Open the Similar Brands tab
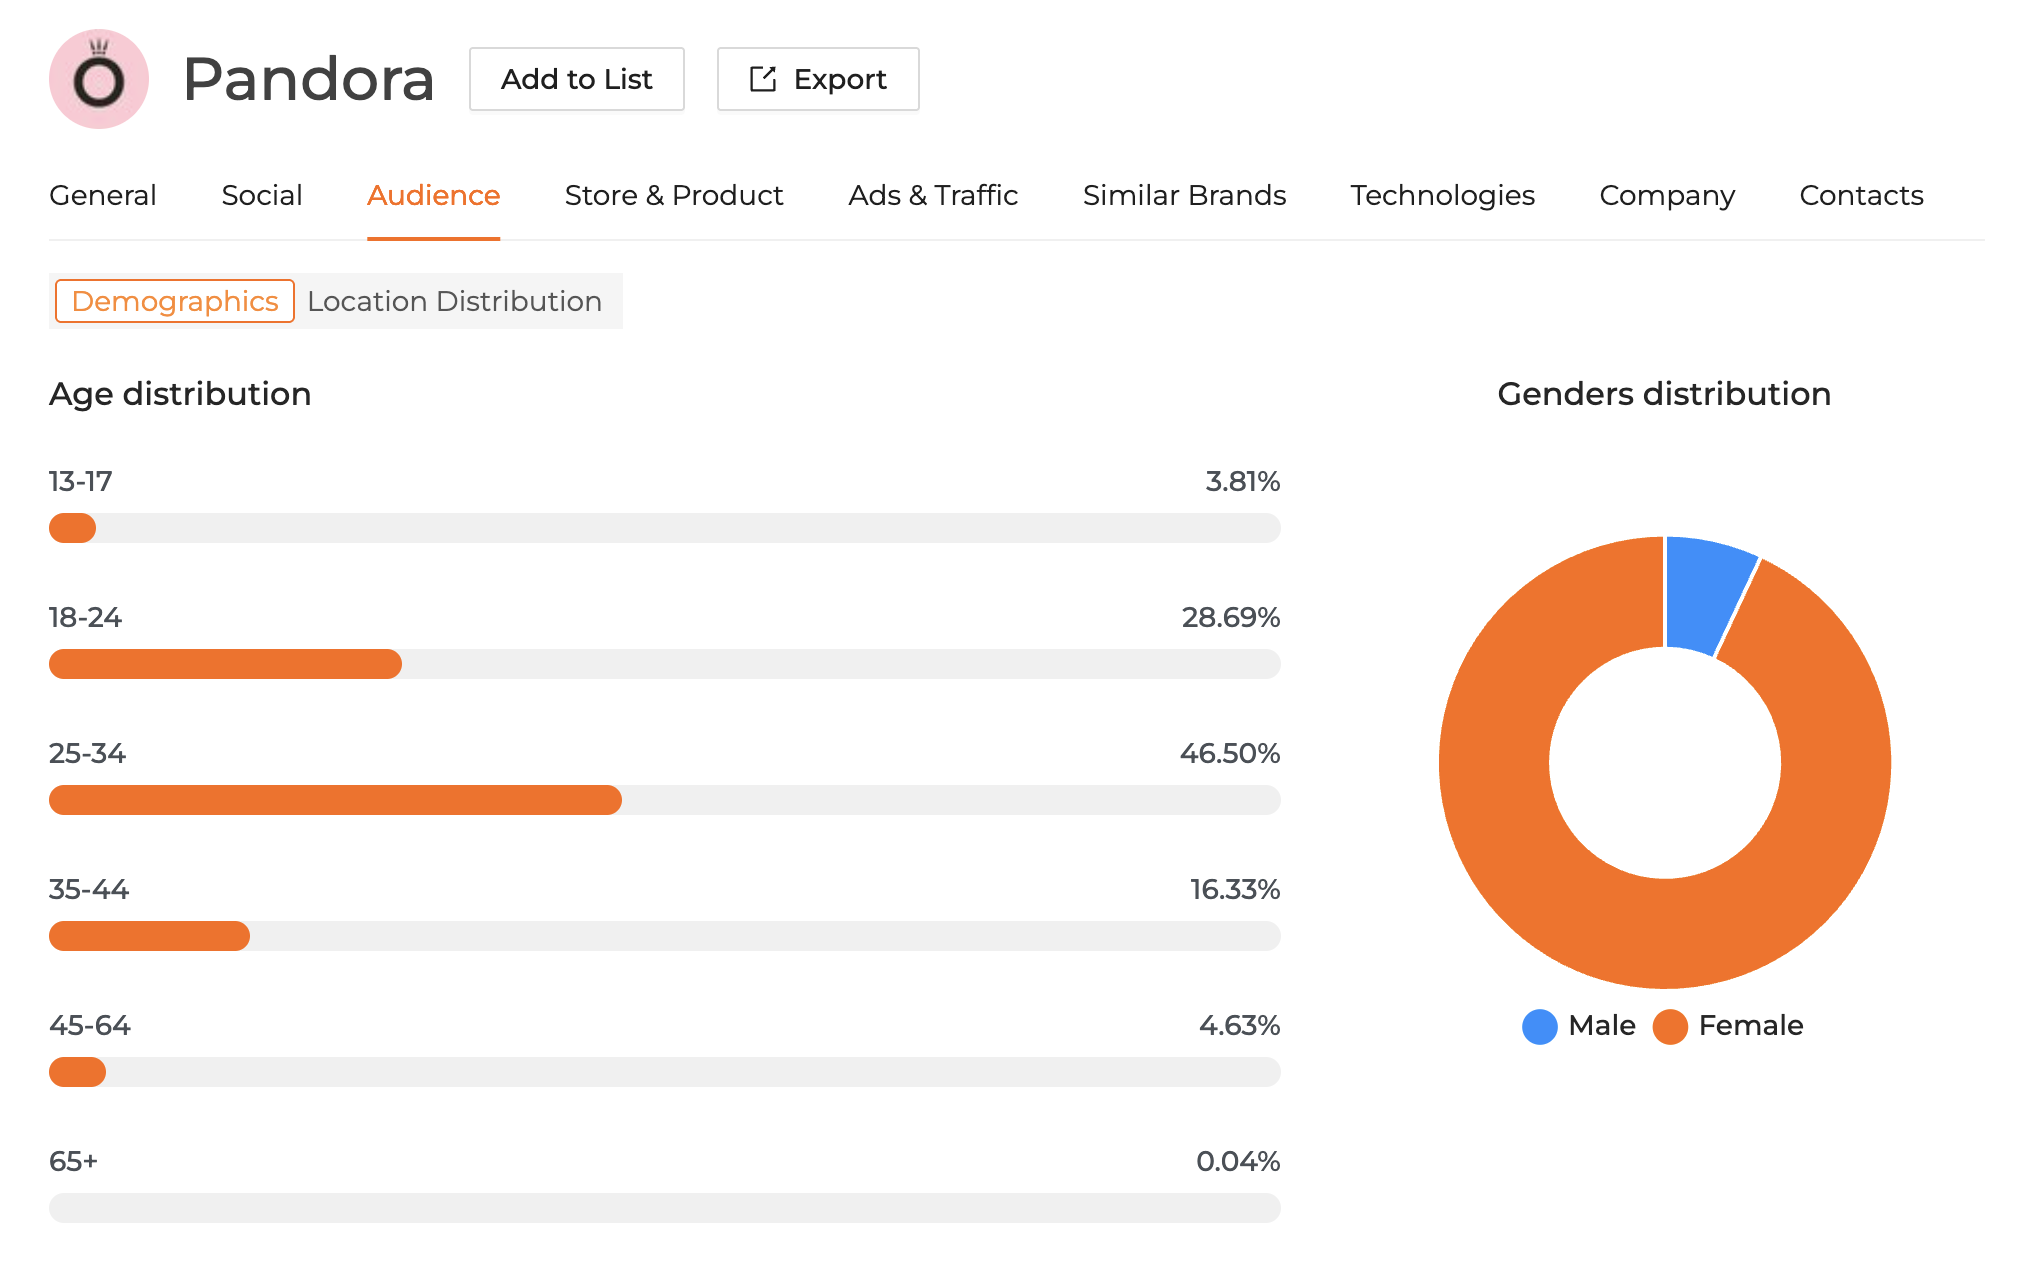This screenshot has width=2038, height=1286. point(1183,196)
